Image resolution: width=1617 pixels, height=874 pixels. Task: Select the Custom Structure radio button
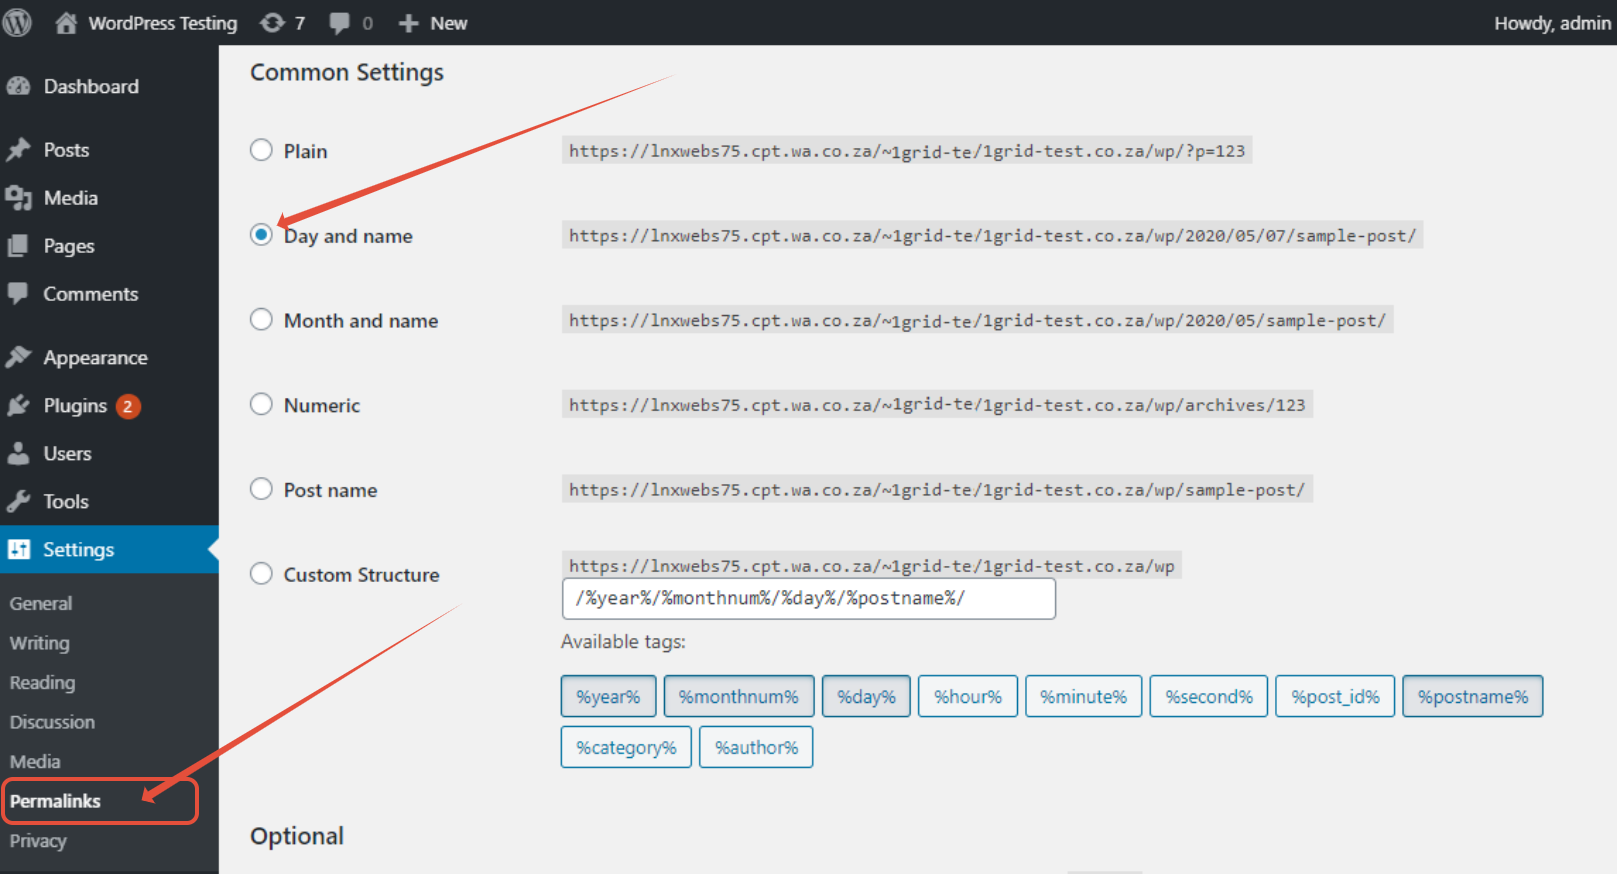click(261, 574)
